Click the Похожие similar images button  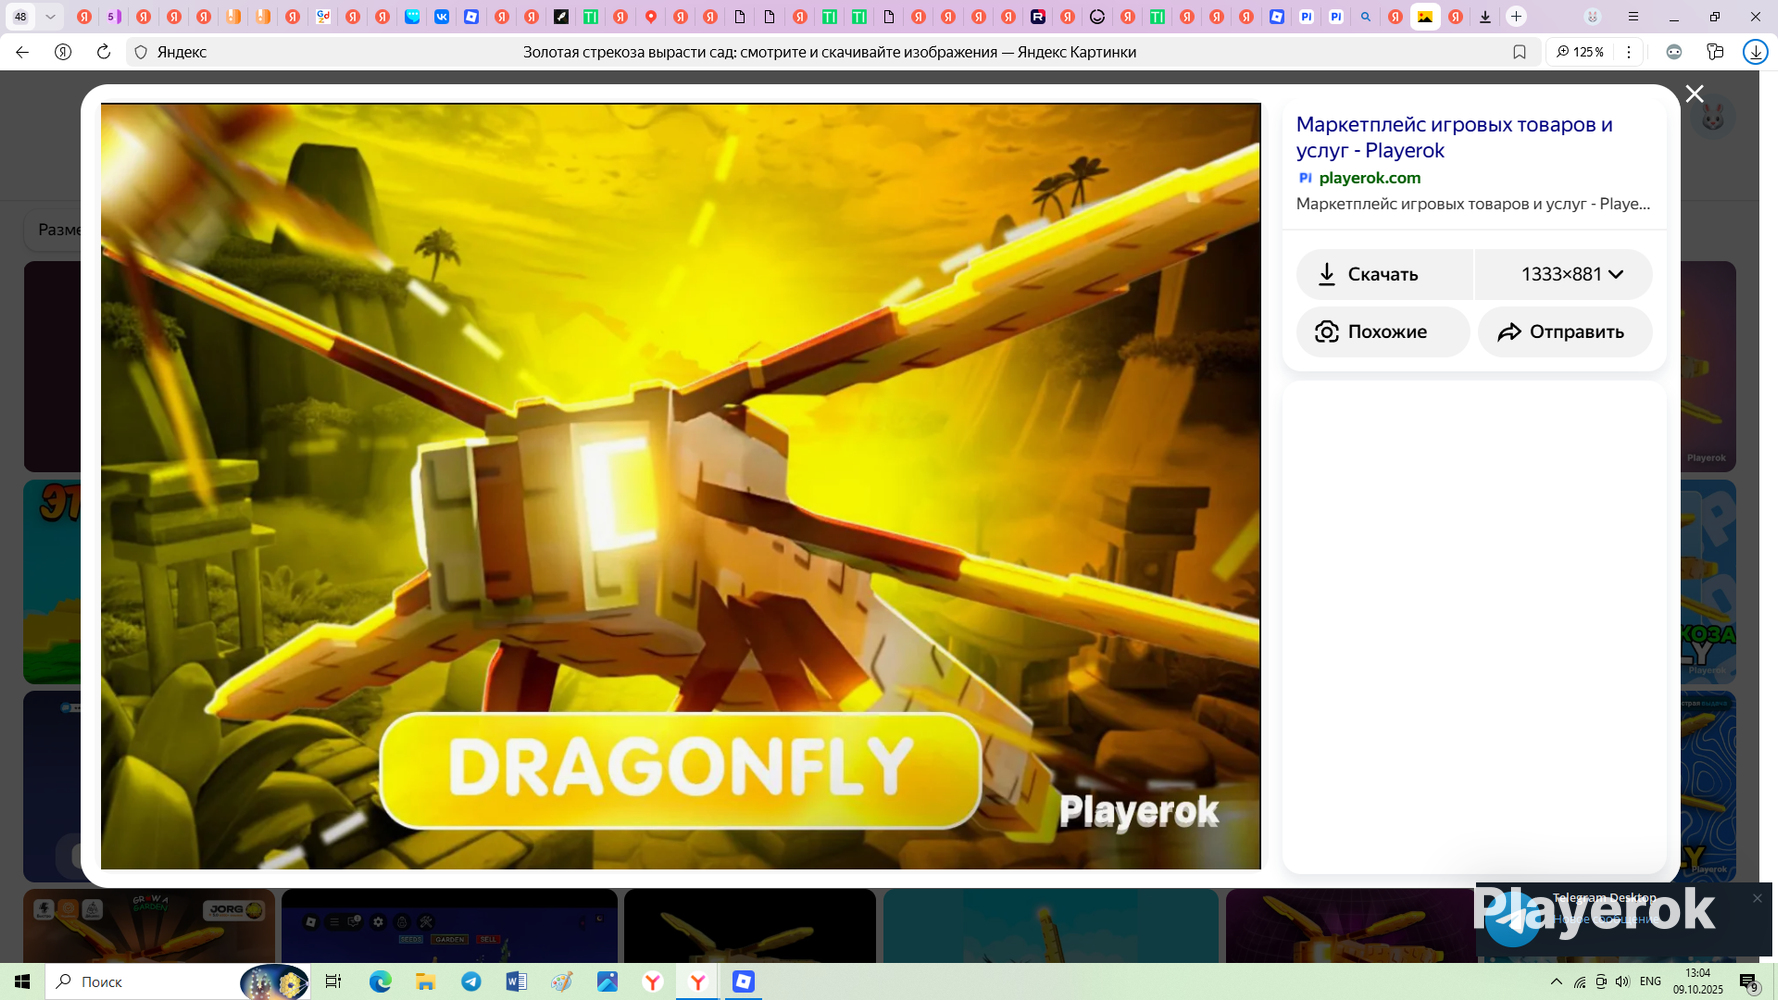click(1383, 332)
